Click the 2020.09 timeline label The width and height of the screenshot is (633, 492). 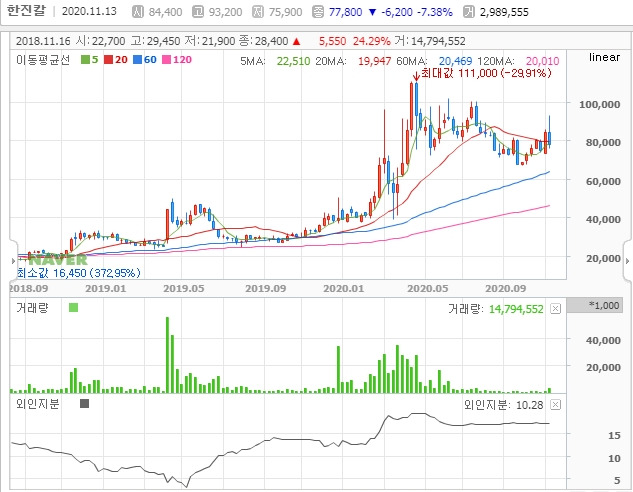point(505,289)
